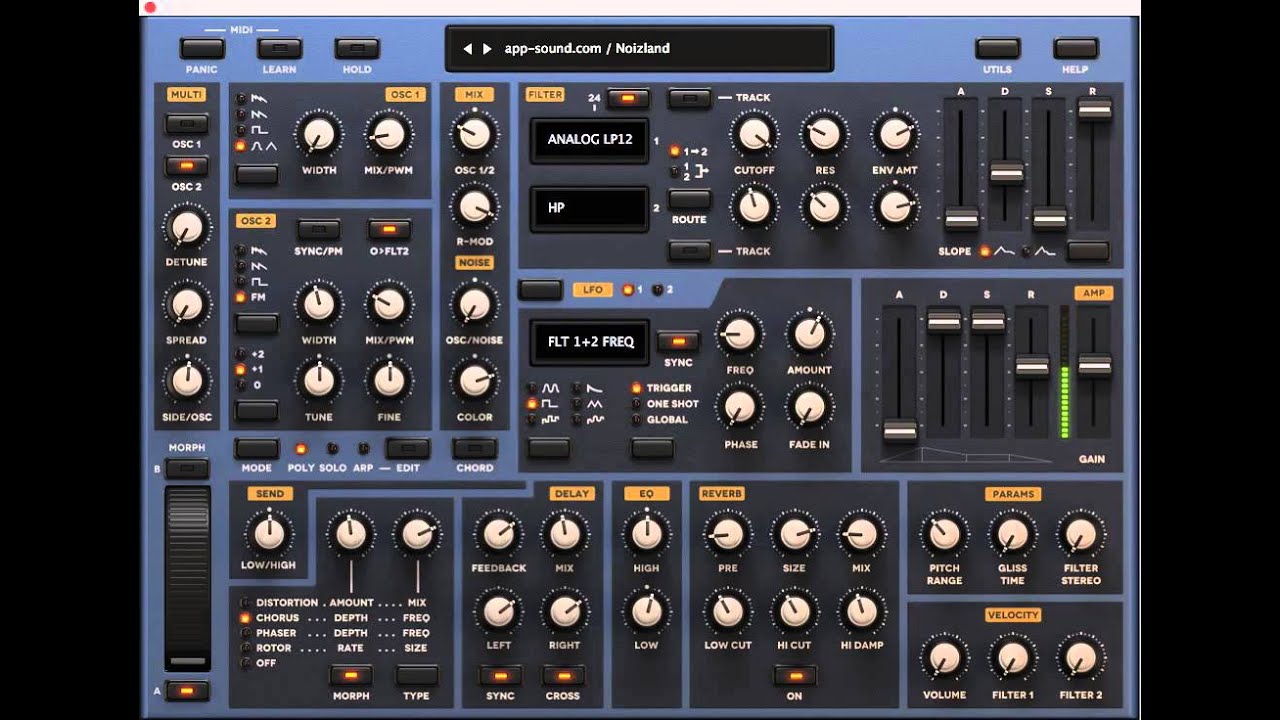Open the HELP button
This screenshot has height=720, width=1280.
(1076, 48)
